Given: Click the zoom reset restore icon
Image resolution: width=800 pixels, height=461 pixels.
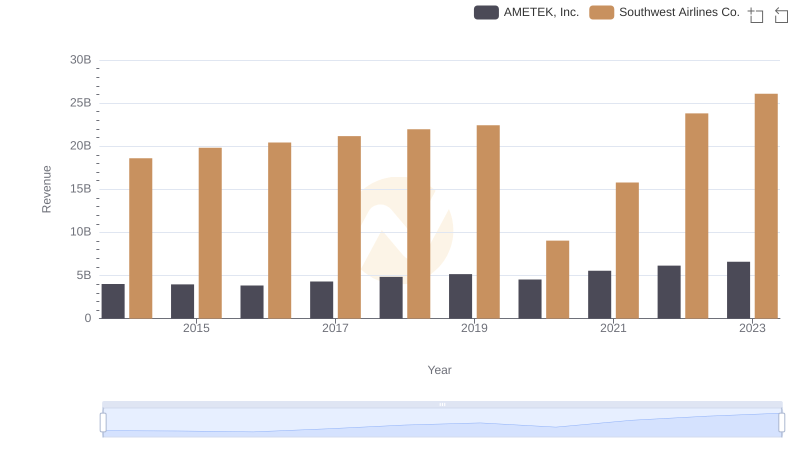Looking at the screenshot, I should coord(781,15).
